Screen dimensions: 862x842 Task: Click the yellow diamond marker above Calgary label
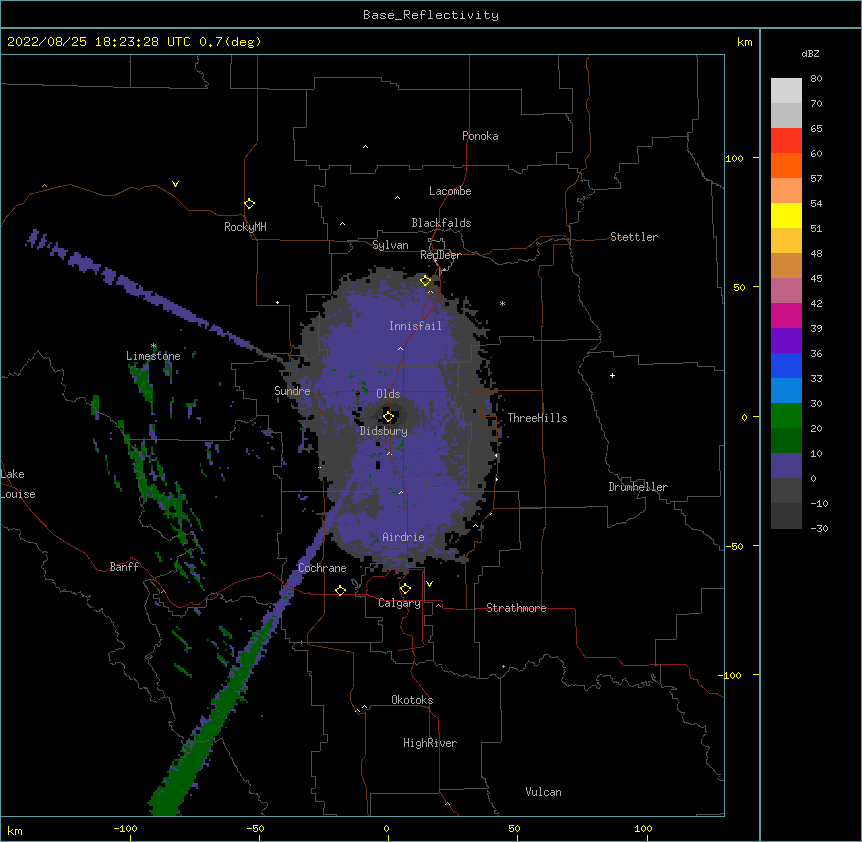coord(405,589)
